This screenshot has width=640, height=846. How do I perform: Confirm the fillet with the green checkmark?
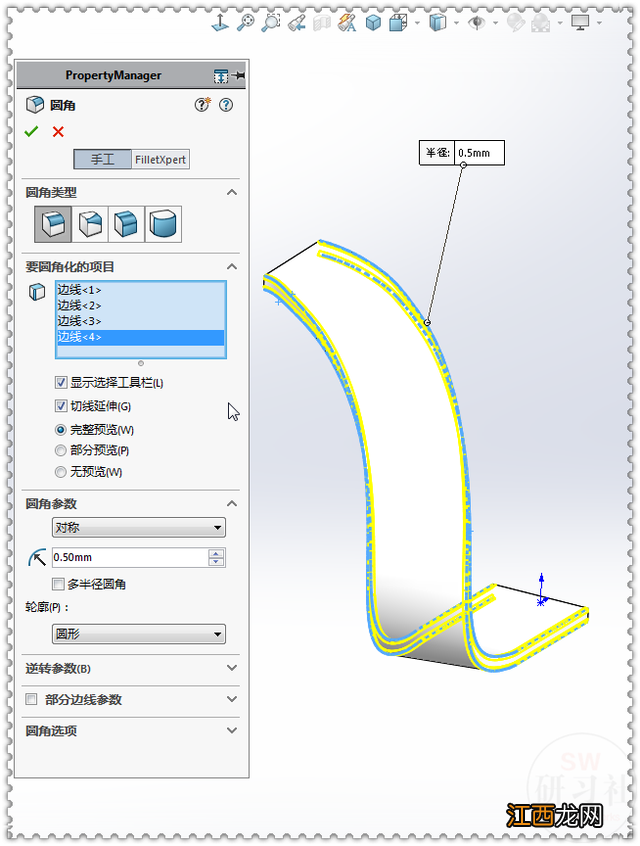31,131
